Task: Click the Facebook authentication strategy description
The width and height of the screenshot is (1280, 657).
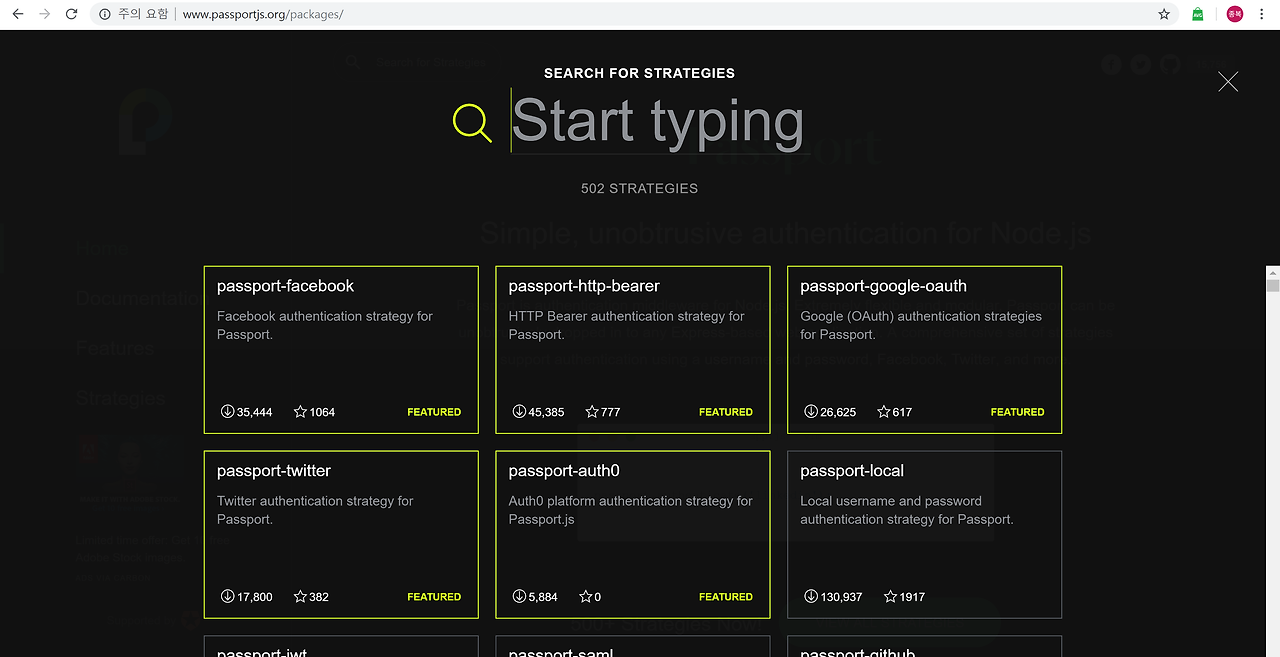Action: point(325,325)
